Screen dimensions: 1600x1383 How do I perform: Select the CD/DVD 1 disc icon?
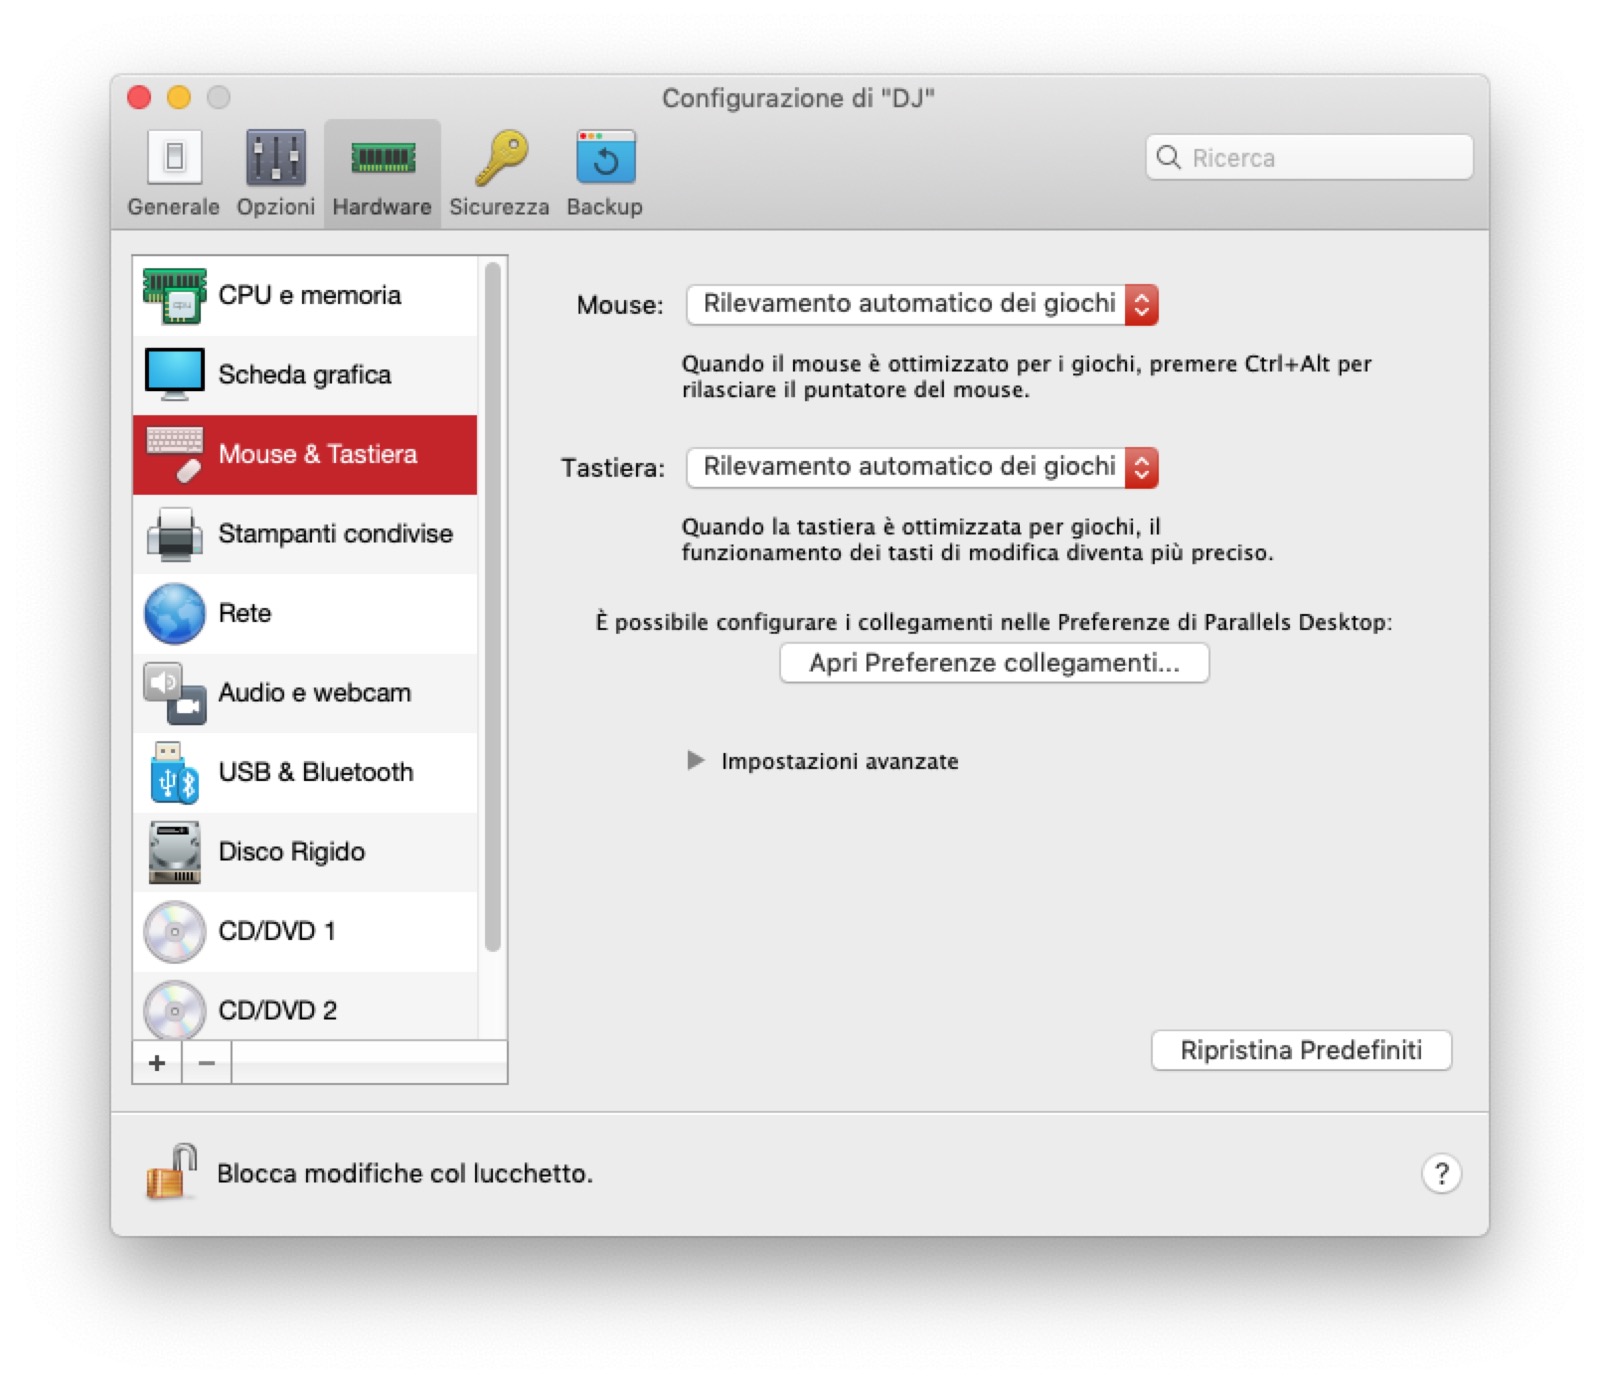pyautogui.click(x=175, y=931)
